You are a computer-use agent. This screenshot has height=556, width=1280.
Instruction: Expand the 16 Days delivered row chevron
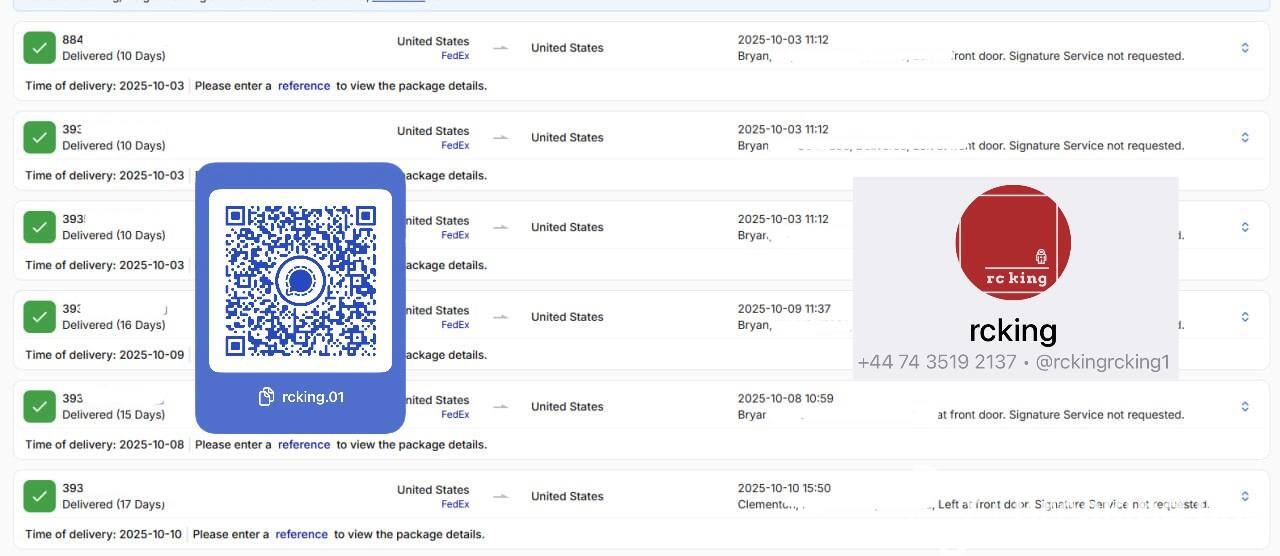coord(1245,317)
